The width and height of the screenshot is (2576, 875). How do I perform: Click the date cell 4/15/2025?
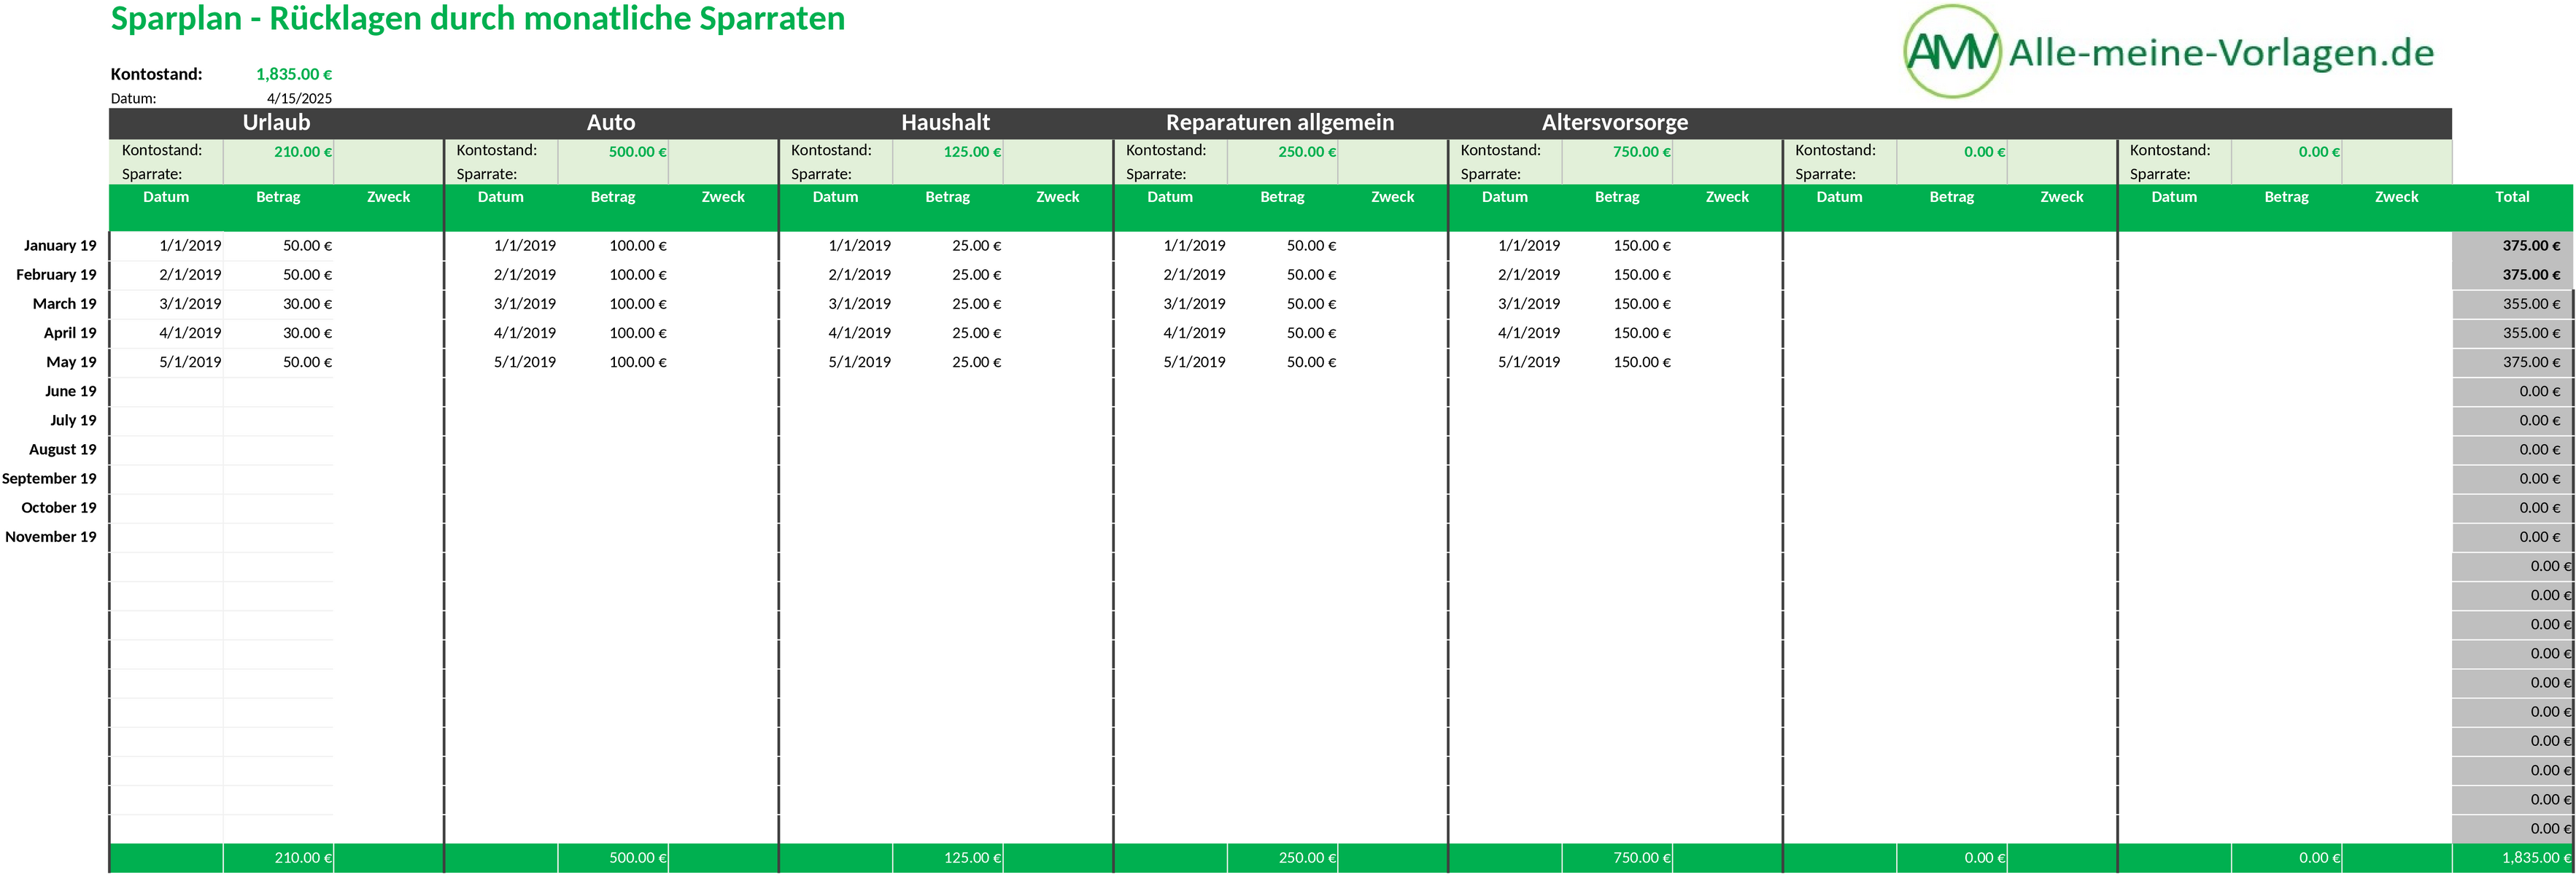coord(299,98)
